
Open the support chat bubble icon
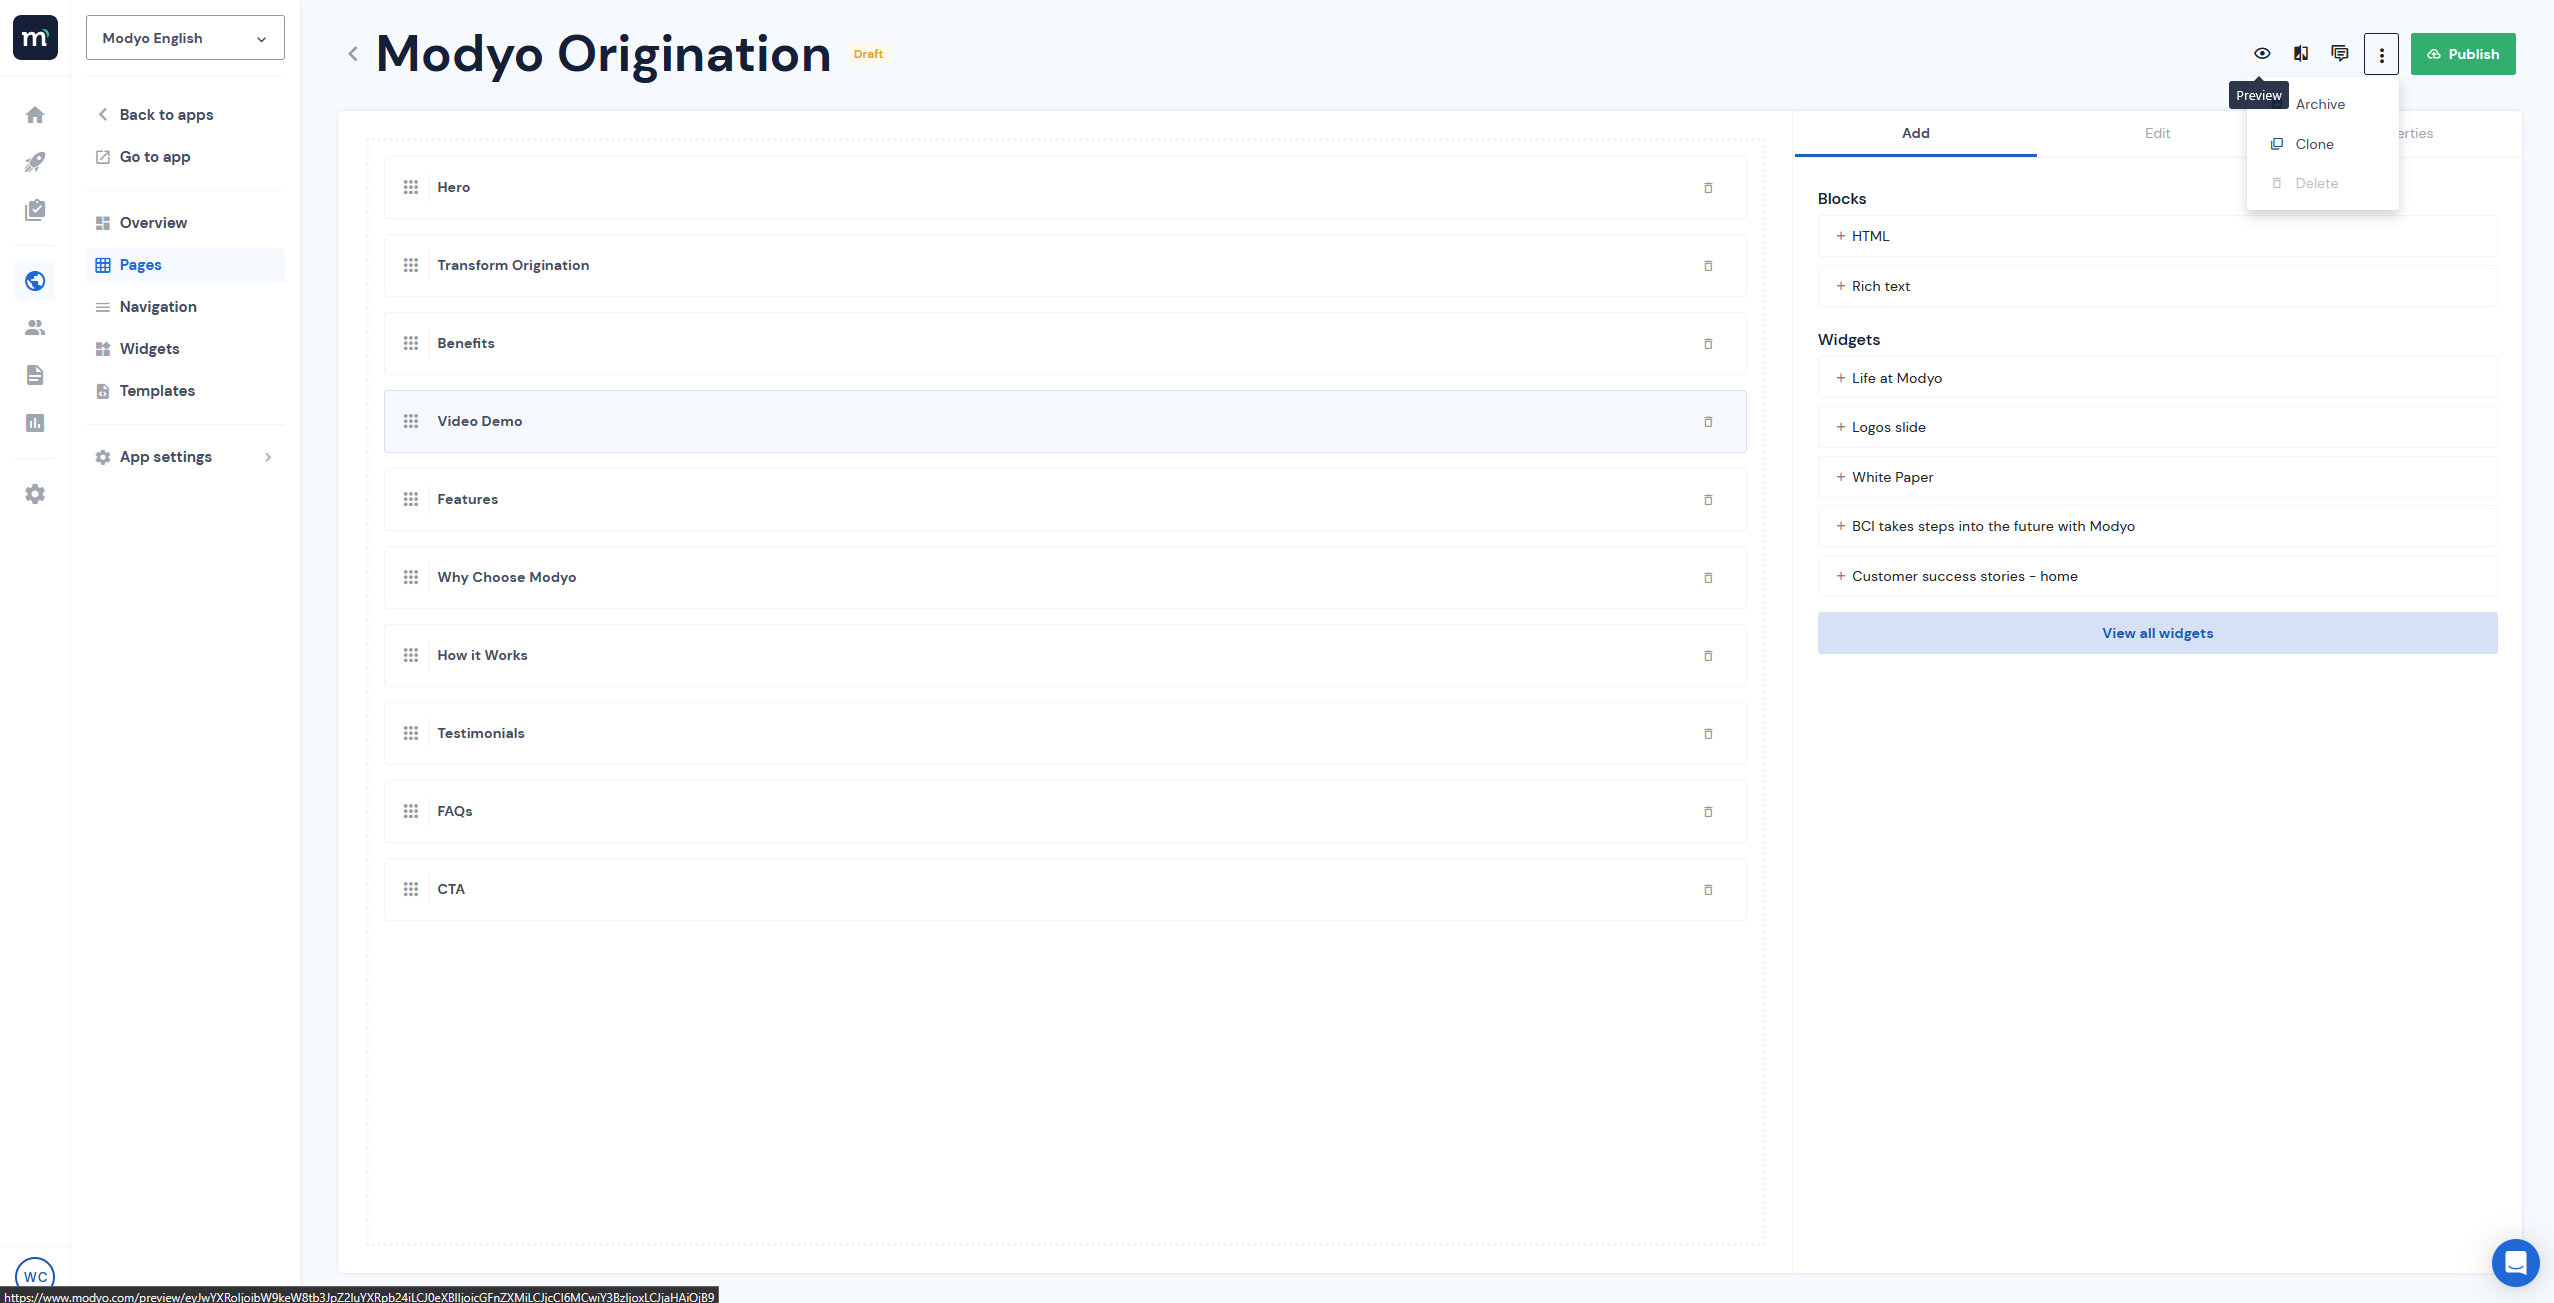[x=2515, y=1262]
